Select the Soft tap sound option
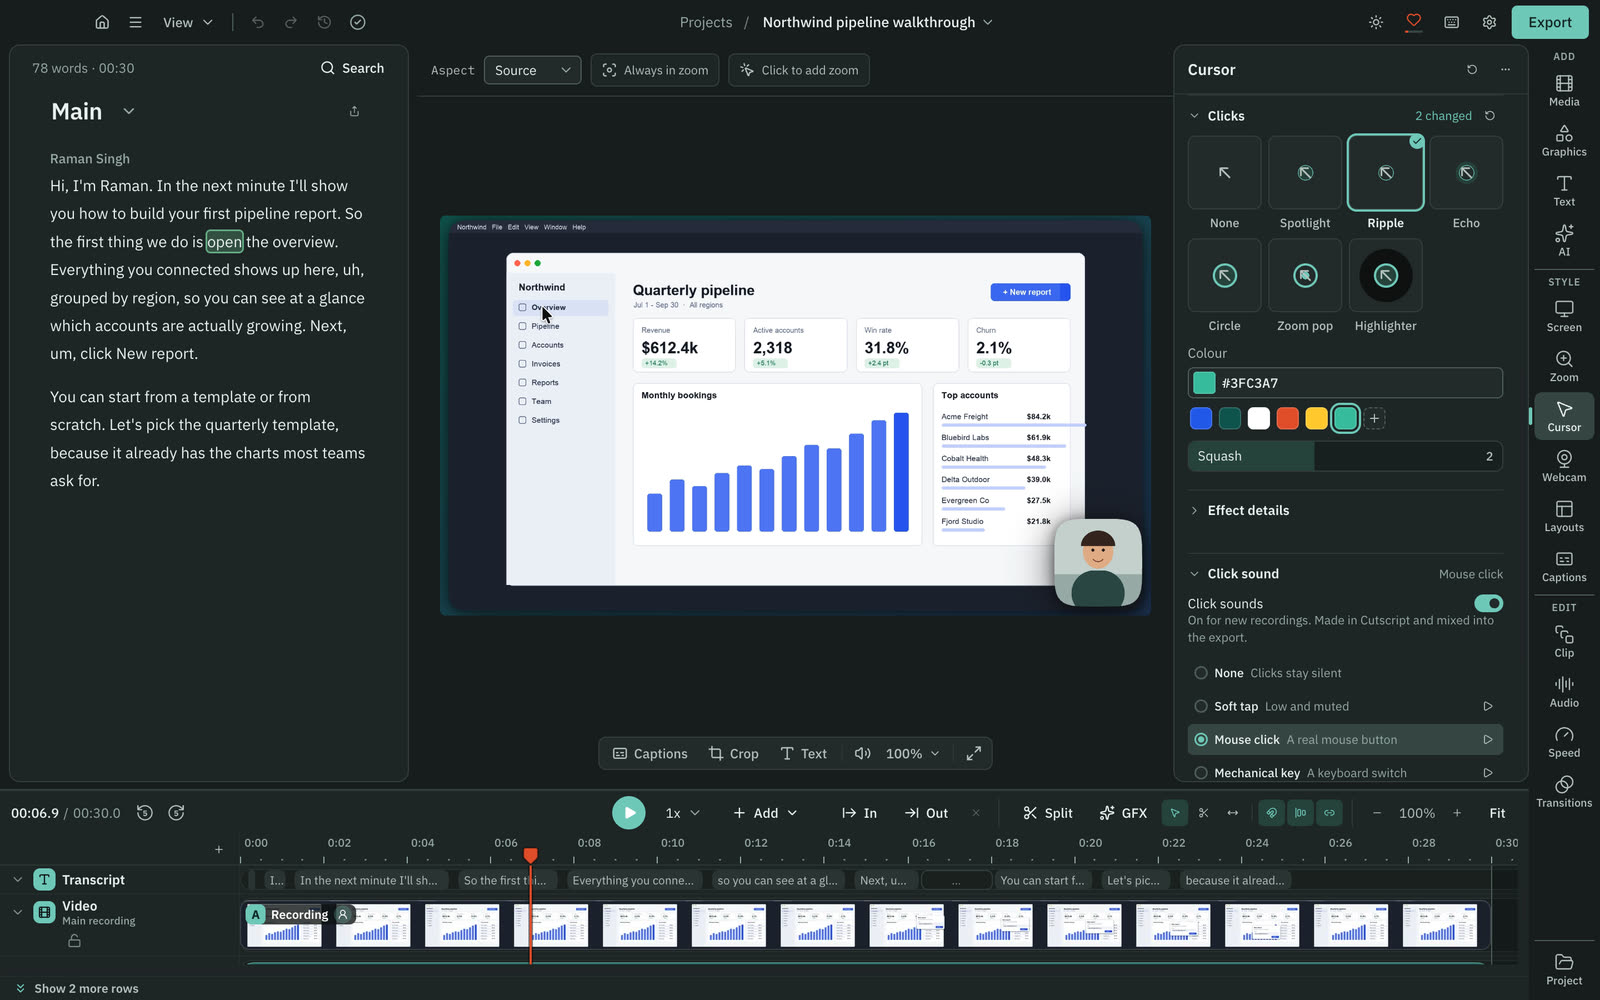This screenshot has width=1600, height=1000. click(x=1345, y=706)
